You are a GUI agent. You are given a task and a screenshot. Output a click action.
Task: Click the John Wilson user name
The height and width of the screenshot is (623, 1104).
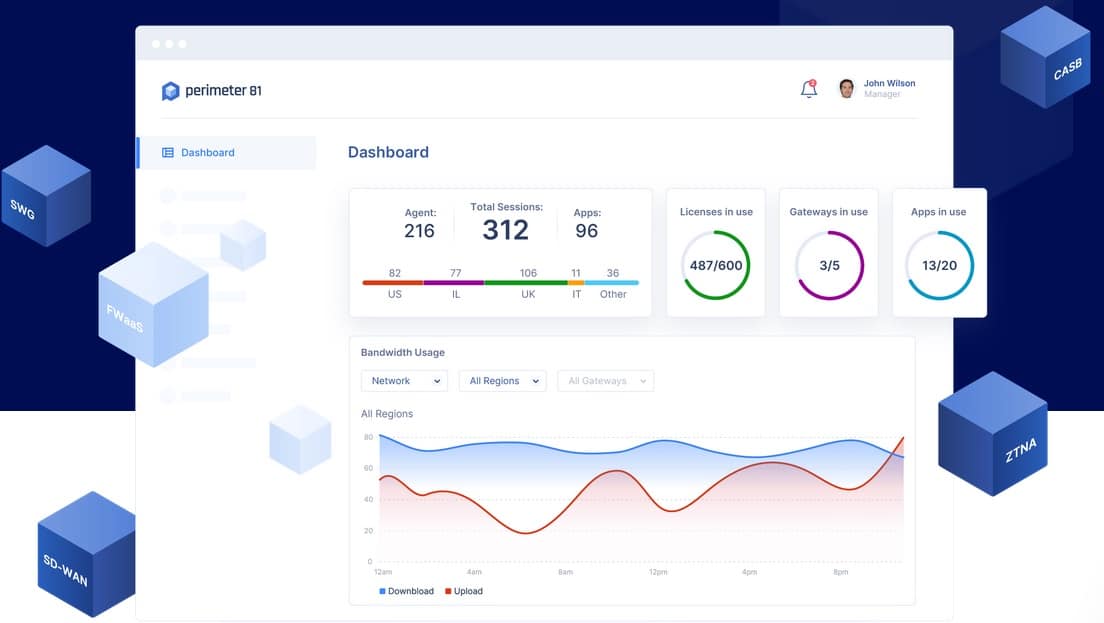click(889, 83)
